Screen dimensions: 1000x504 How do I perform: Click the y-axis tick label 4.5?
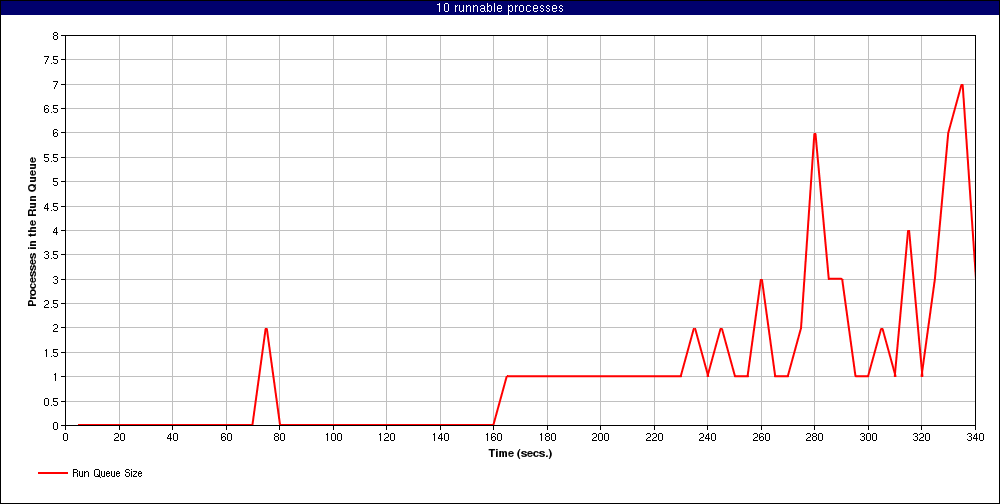point(52,206)
